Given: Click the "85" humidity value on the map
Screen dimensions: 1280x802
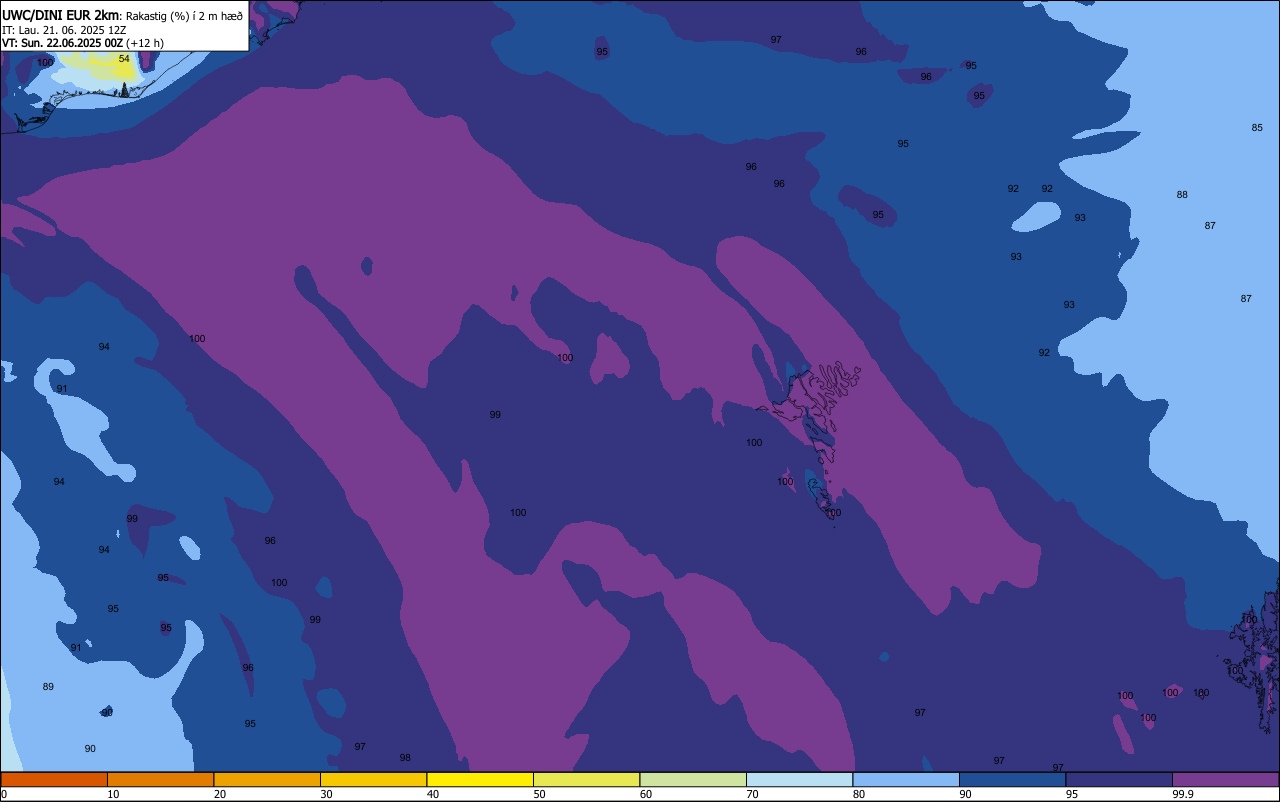Looking at the screenshot, I should (1257, 128).
